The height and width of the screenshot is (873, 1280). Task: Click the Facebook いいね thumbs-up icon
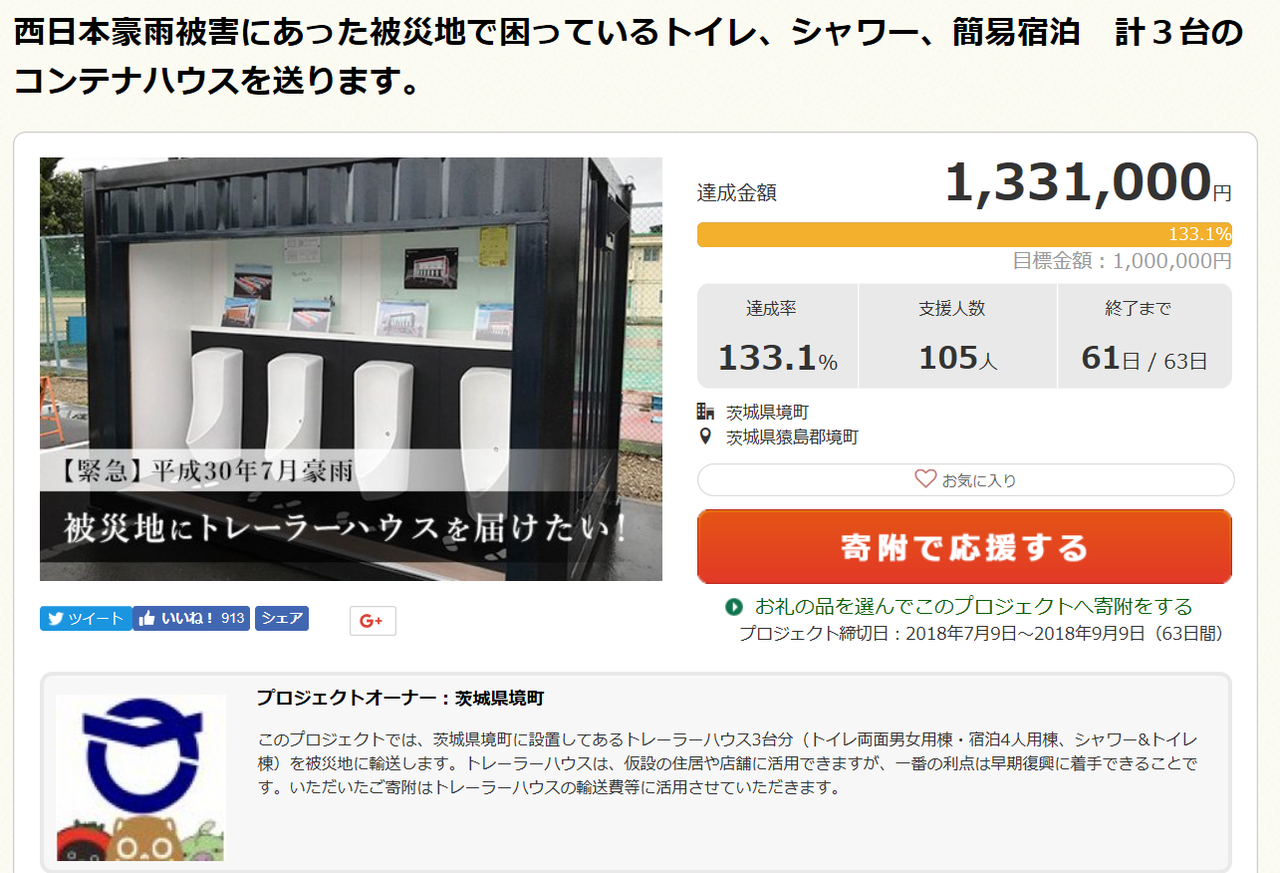tap(147, 619)
